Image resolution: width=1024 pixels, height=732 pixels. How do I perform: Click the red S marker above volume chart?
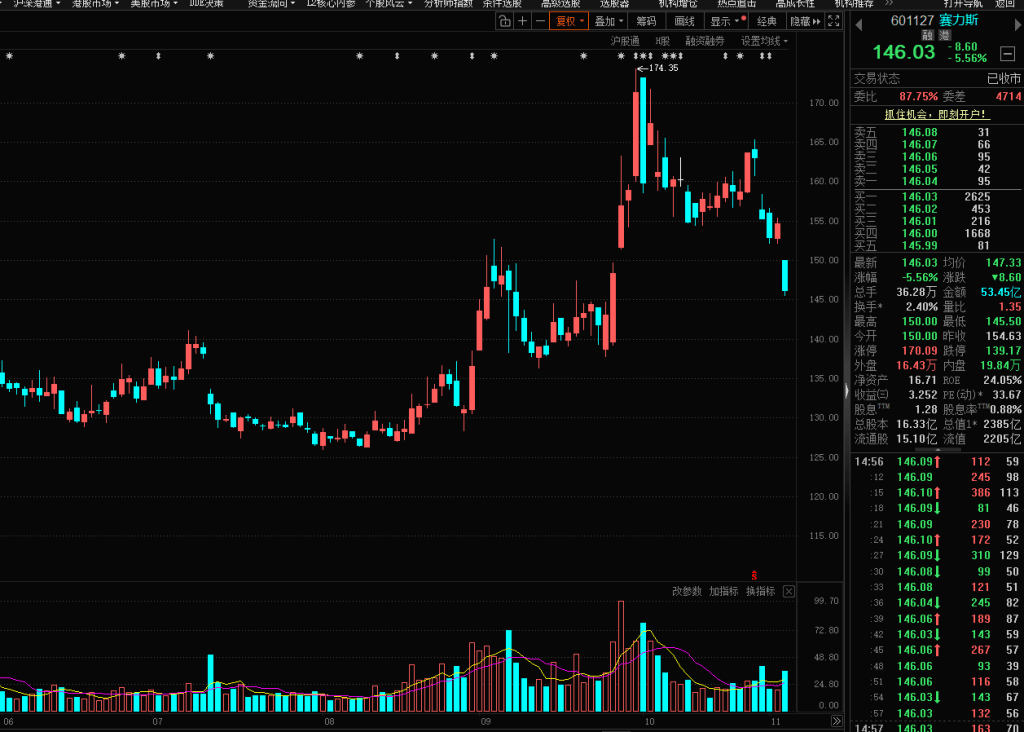(755, 575)
